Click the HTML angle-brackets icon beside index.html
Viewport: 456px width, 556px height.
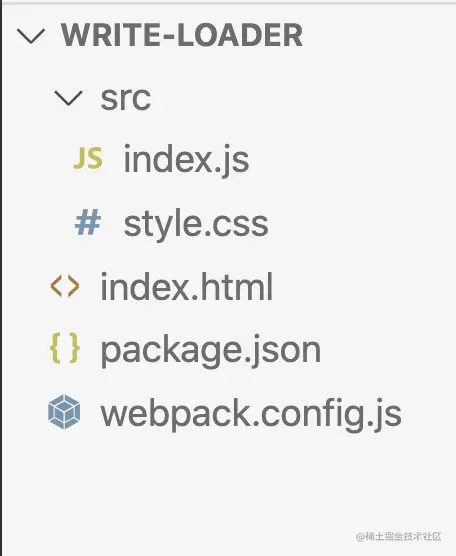click(x=65, y=286)
